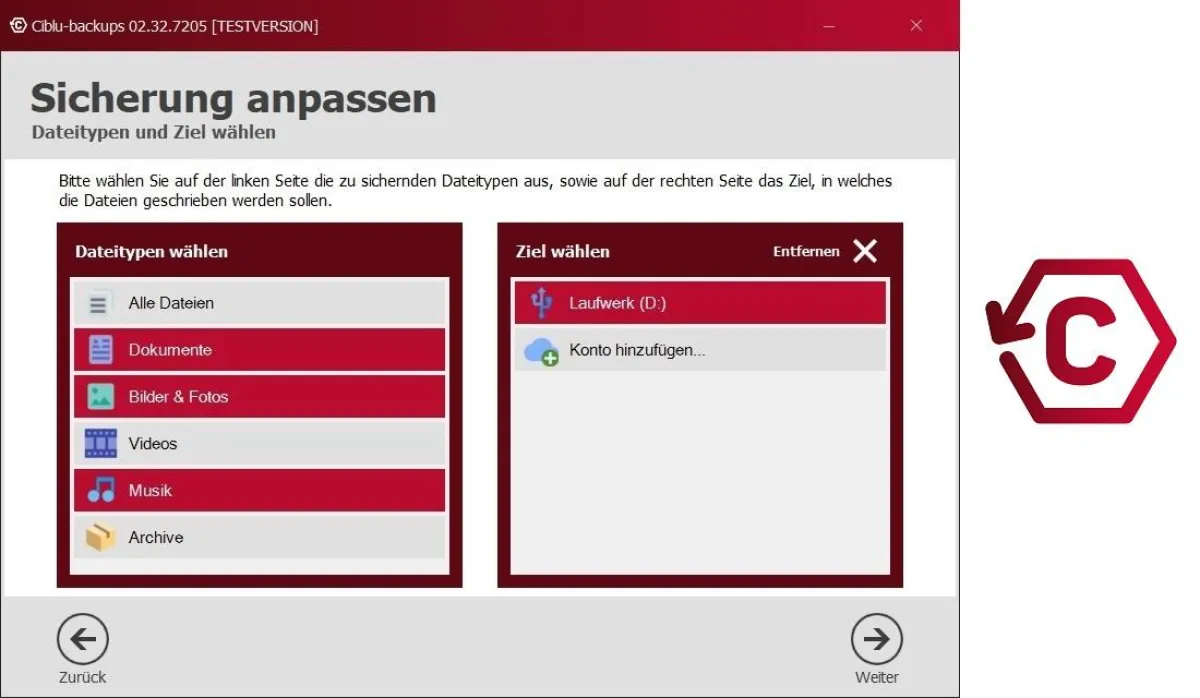Click the Dokumente file type icon
This screenshot has width=1200, height=698.
pyautogui.click(x=100, y=350)
